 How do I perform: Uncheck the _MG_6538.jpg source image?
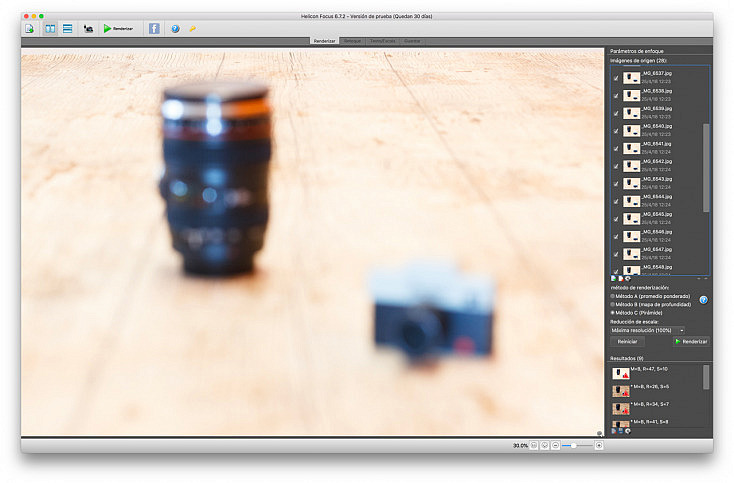point(616,96)
